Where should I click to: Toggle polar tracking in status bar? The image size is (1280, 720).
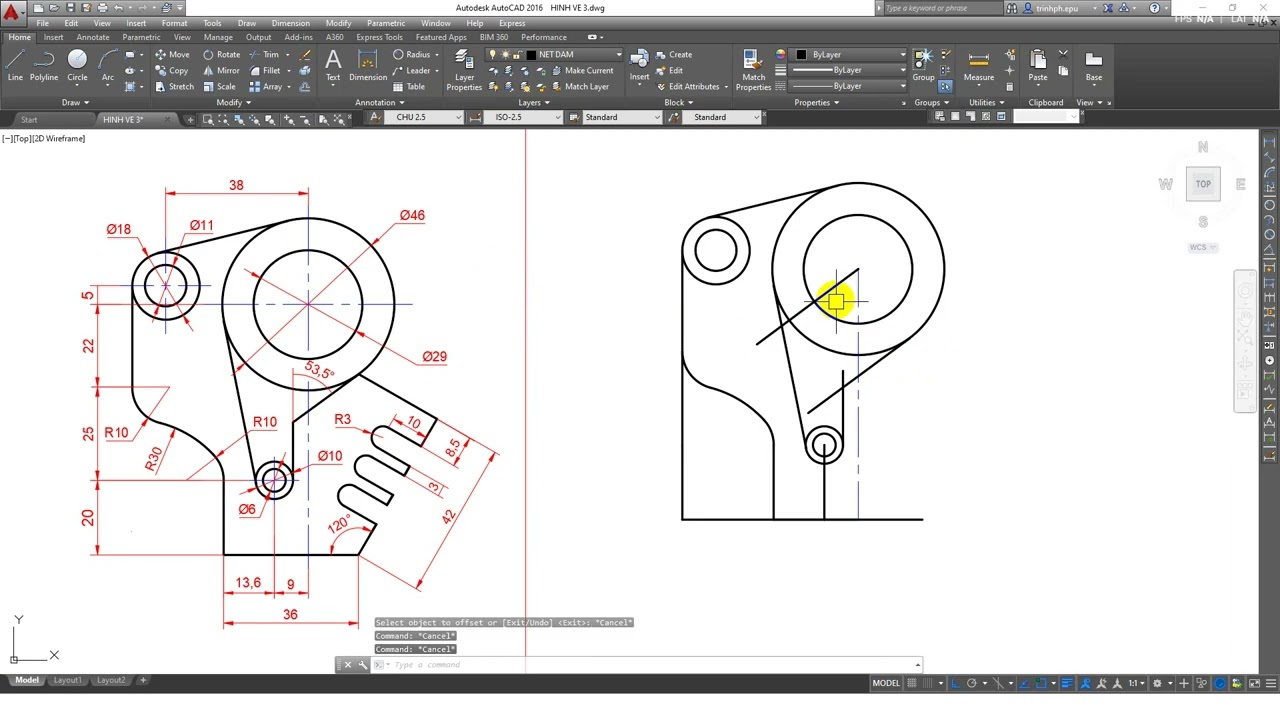point(971,684)
